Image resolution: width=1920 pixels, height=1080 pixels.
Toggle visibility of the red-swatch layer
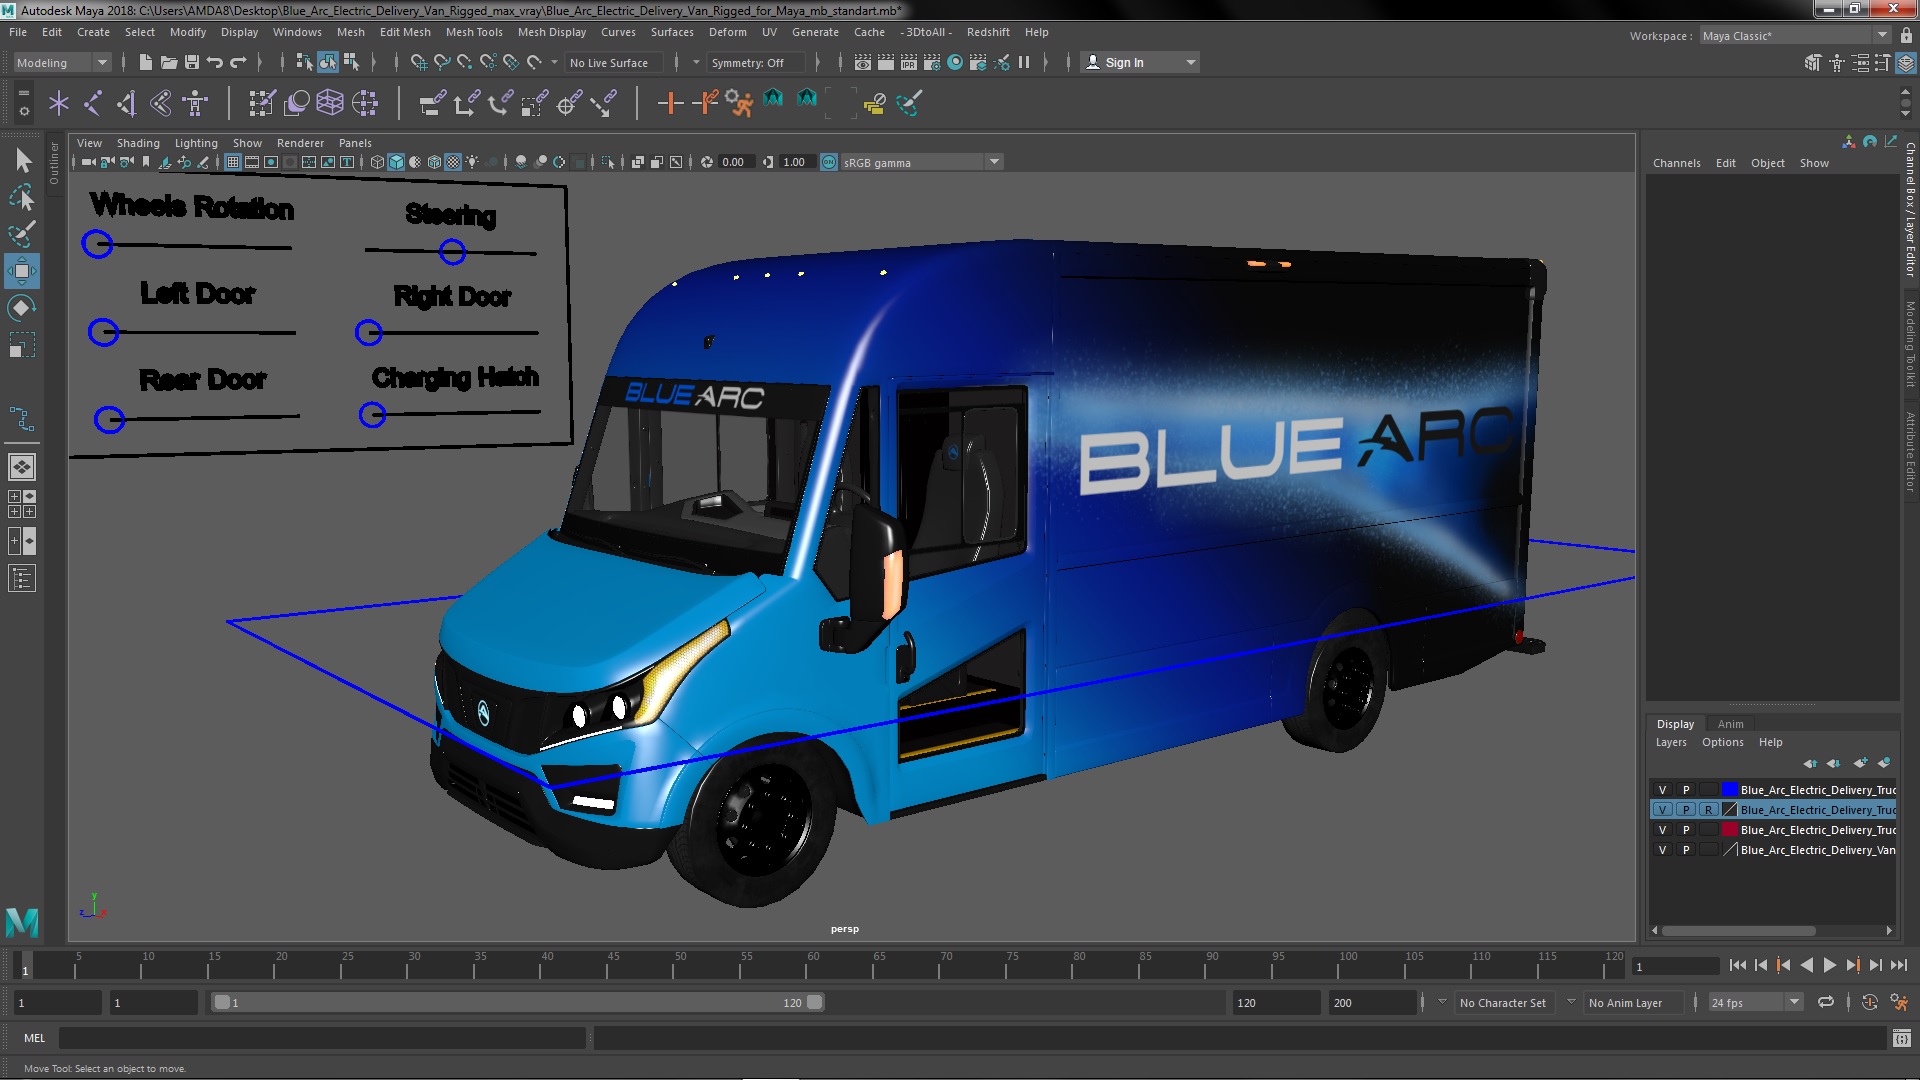pos(1662,830)
